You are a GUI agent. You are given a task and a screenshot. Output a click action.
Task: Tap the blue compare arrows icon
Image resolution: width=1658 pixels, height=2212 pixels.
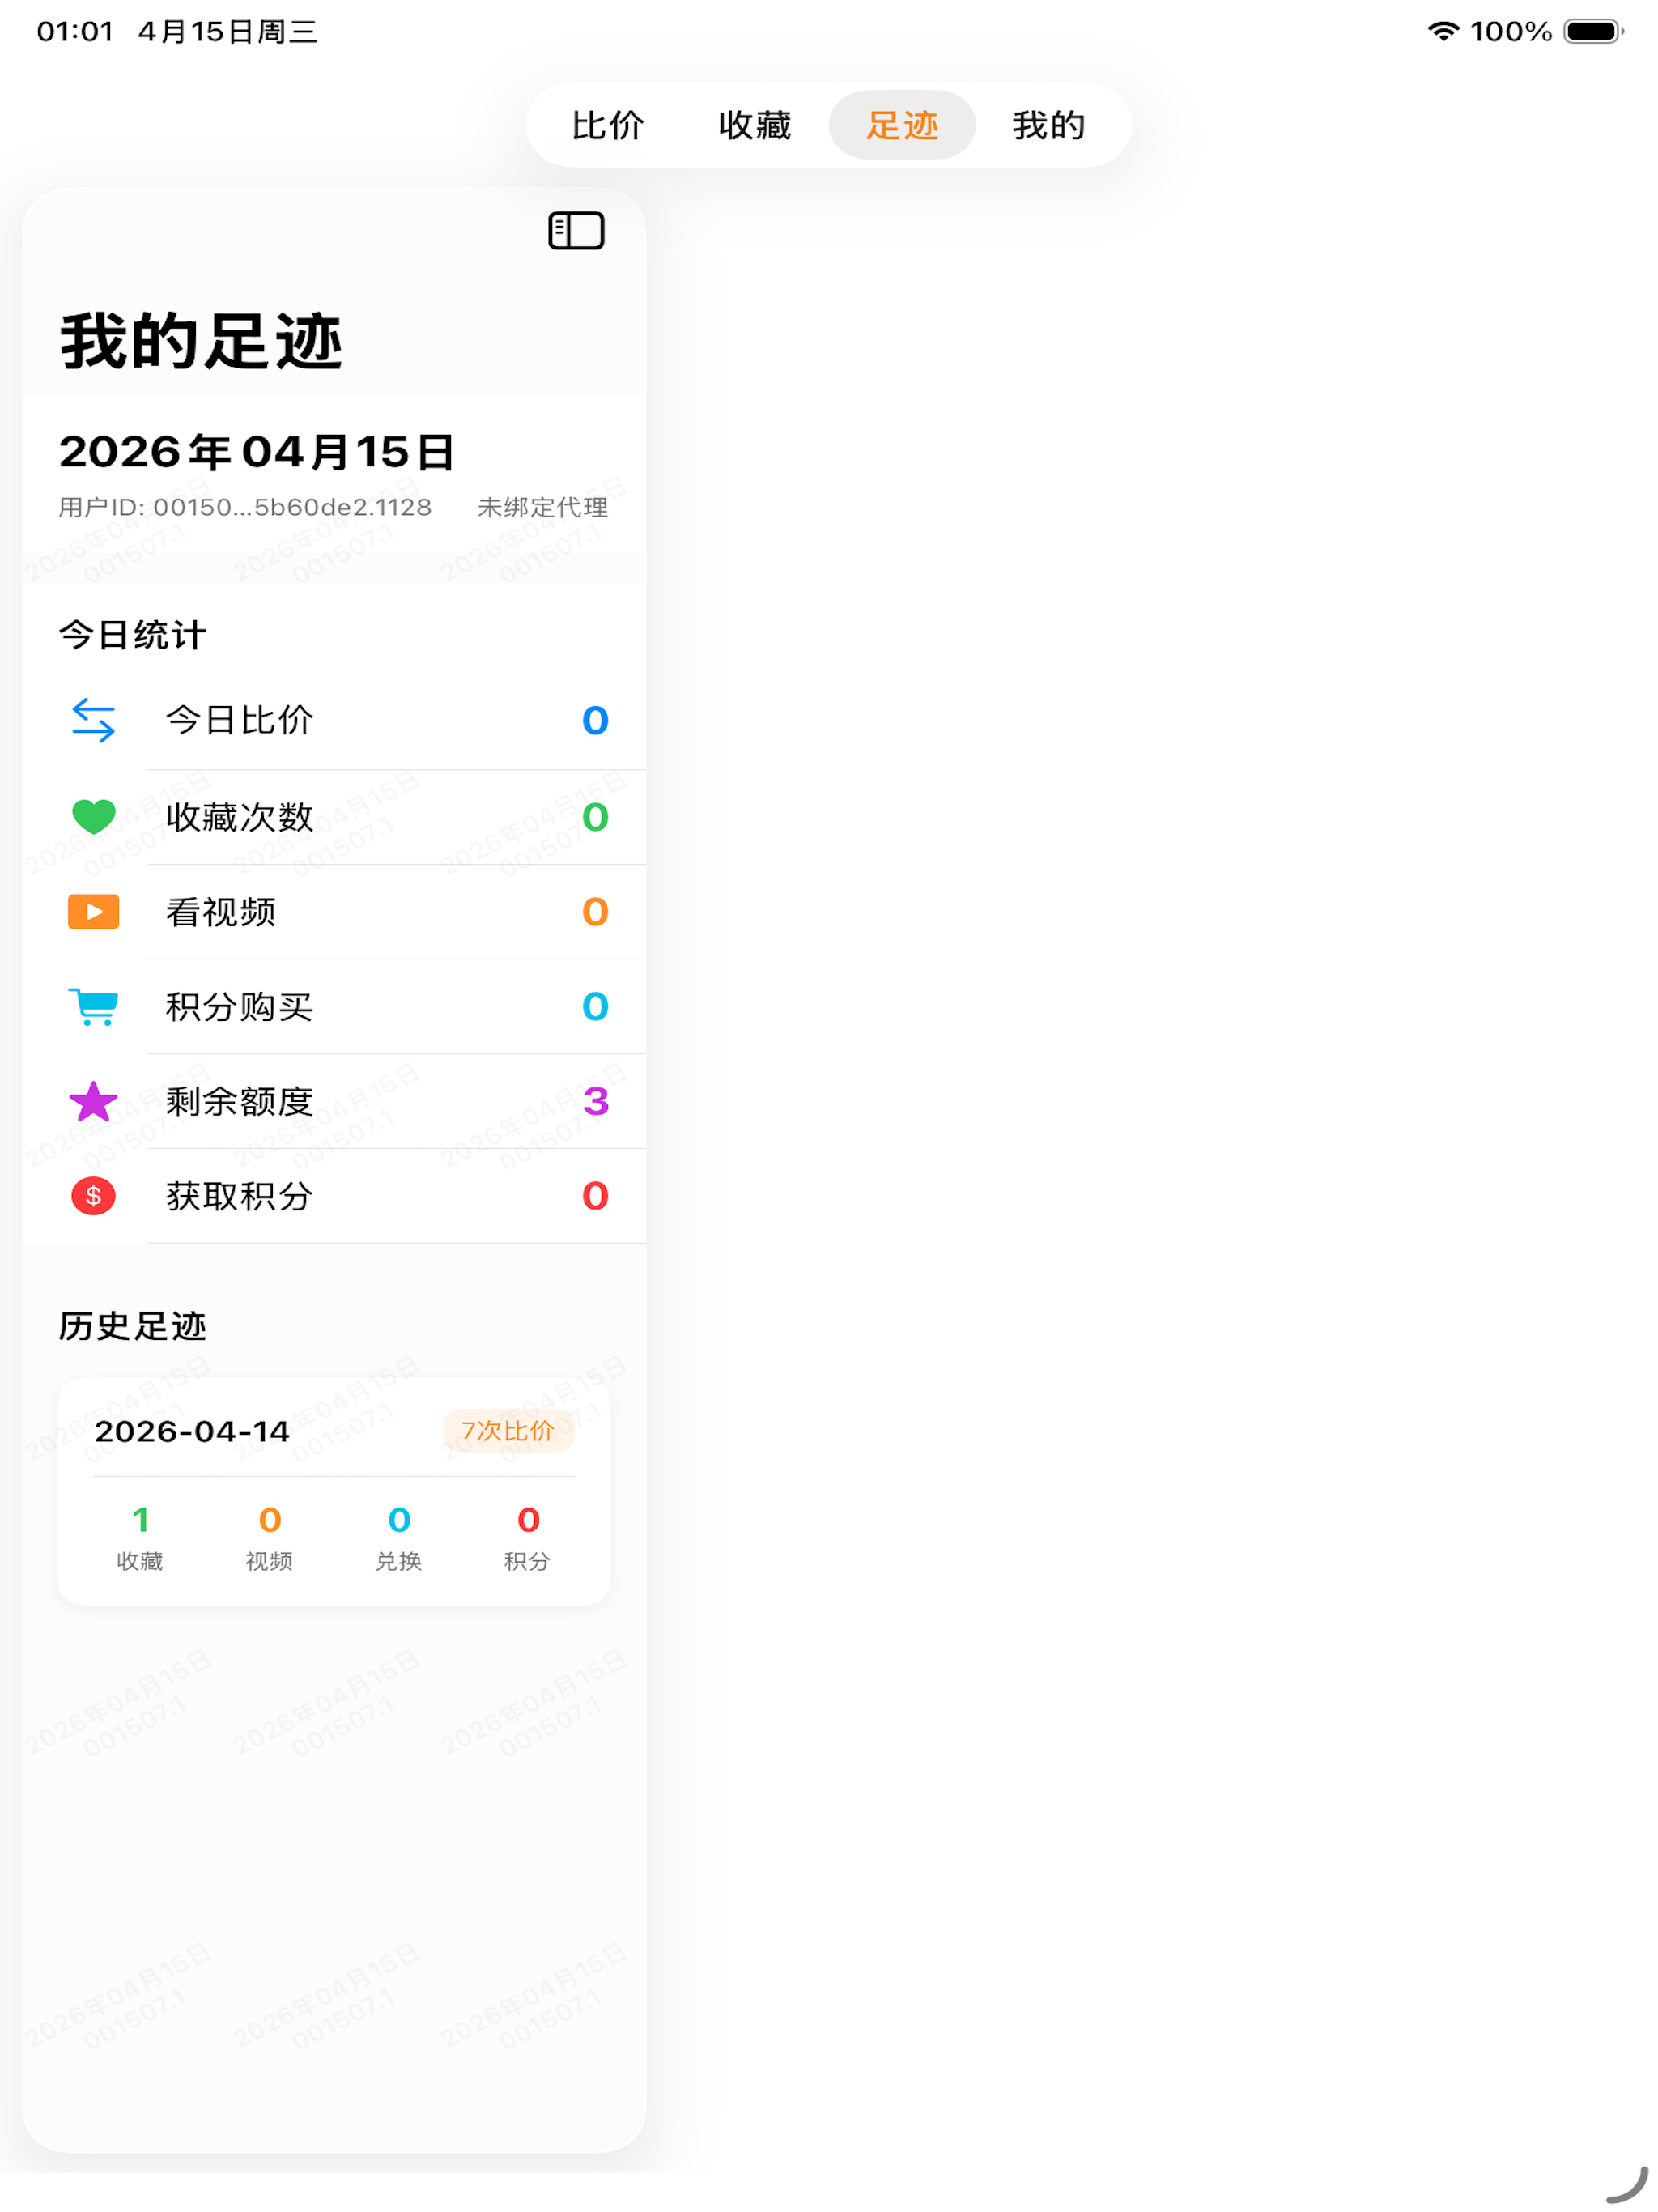pyautogui.click(x=93, y=720)
